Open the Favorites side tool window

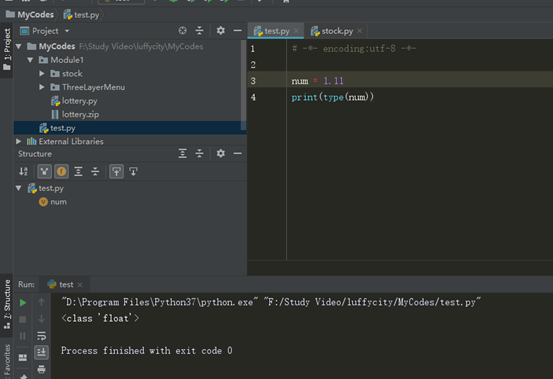pyautogui.click(x=7, y=360)
